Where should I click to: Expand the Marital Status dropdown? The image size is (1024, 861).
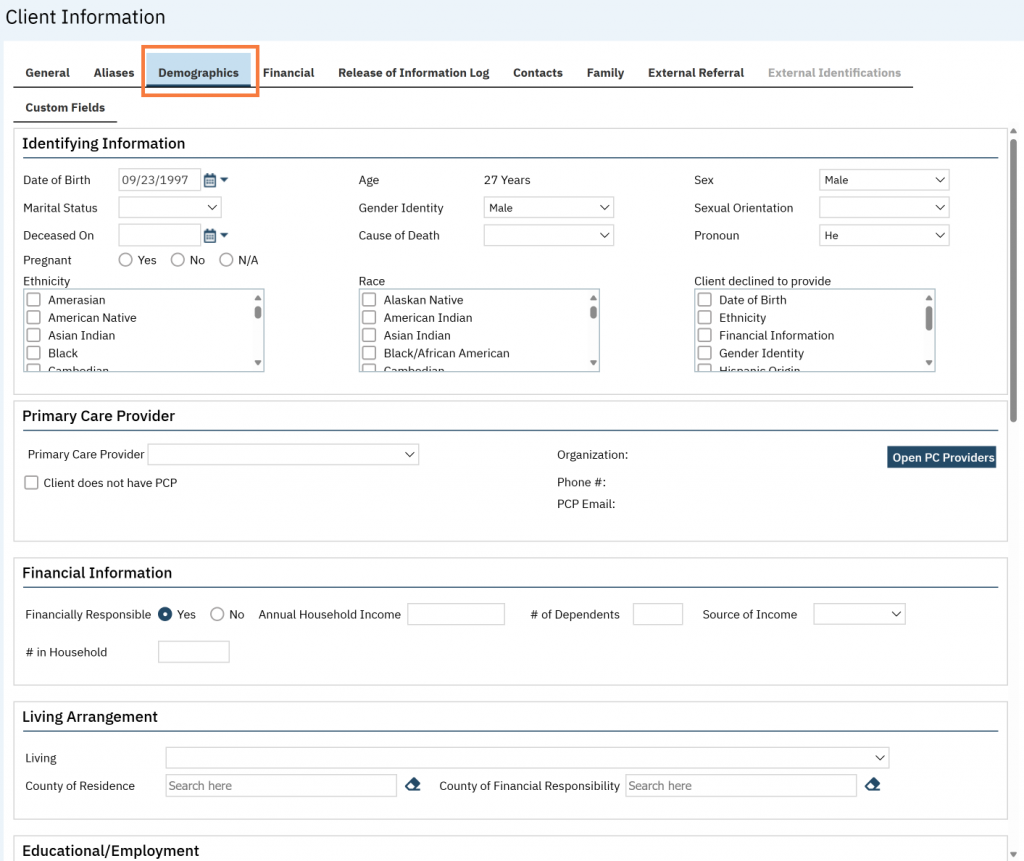(x=170, y=208)
